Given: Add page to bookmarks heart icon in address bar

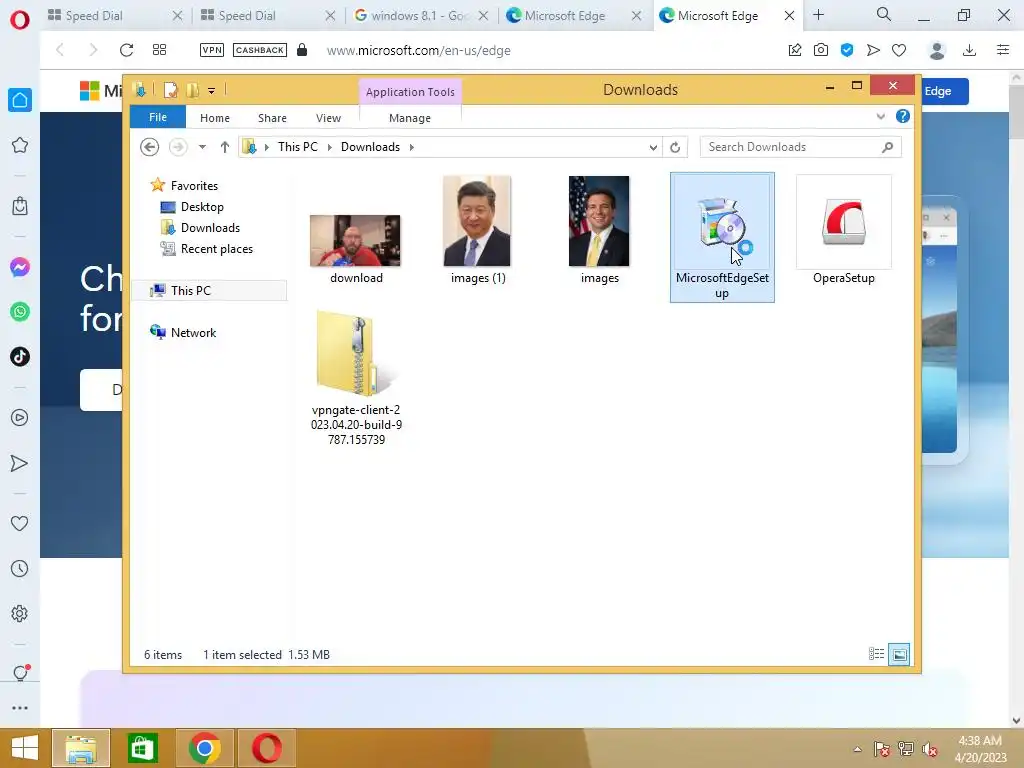Looking at the screenshot, I should pyautogui.click(x=899, y=50).
